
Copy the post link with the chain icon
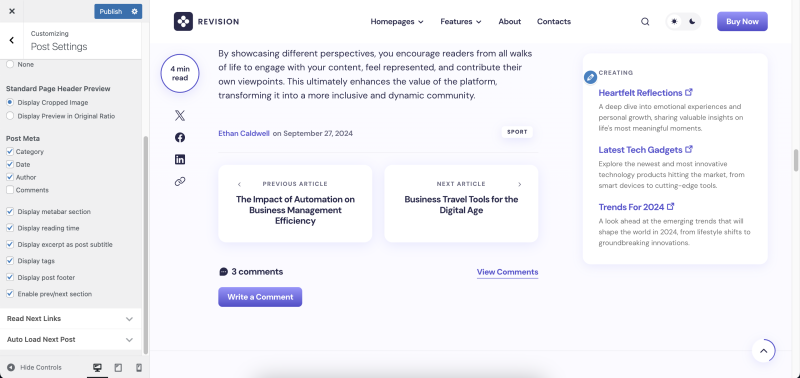point(180,182)
